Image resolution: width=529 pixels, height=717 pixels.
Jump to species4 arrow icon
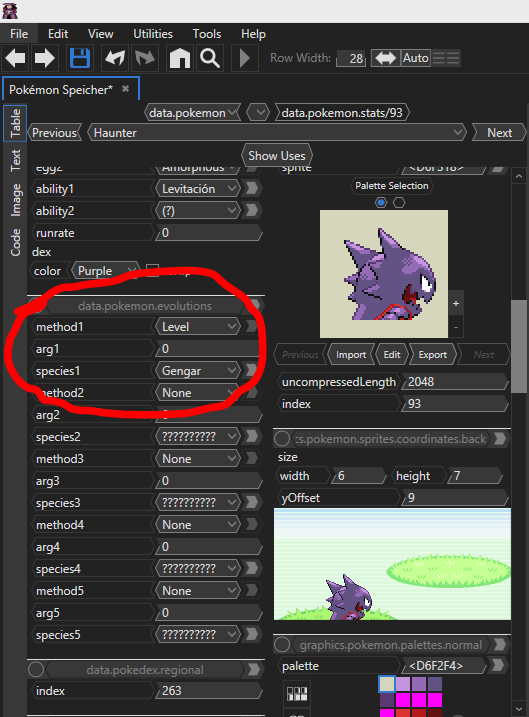tap(252, 568)
